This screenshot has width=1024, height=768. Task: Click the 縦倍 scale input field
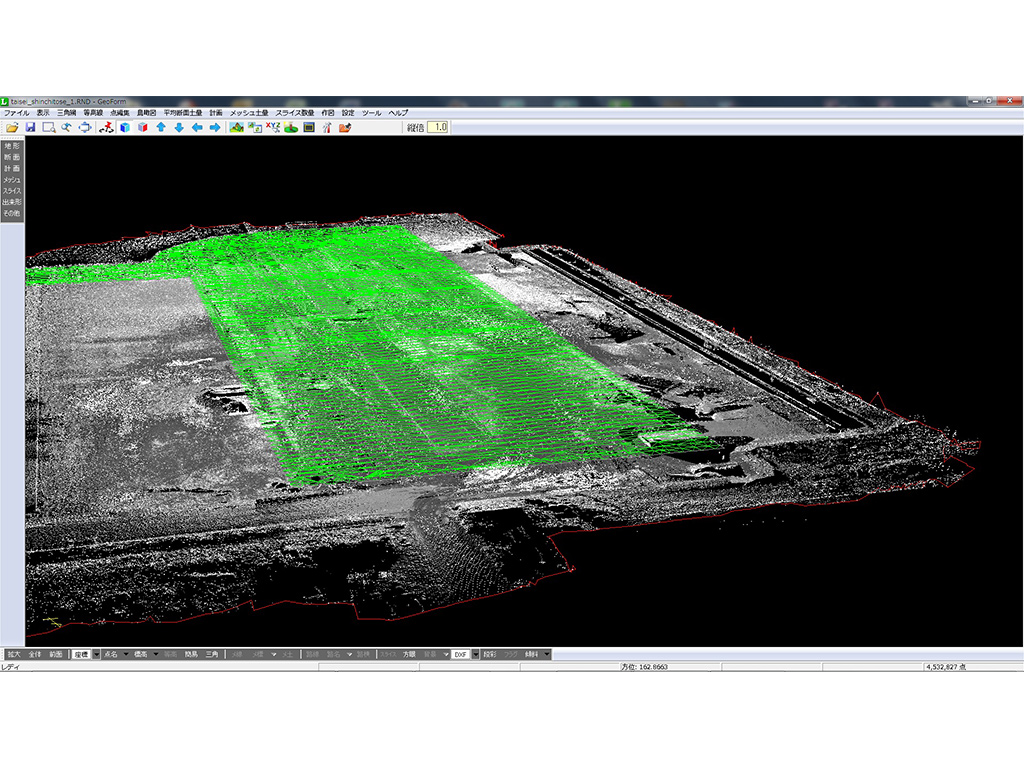click(x=438, y=128)
